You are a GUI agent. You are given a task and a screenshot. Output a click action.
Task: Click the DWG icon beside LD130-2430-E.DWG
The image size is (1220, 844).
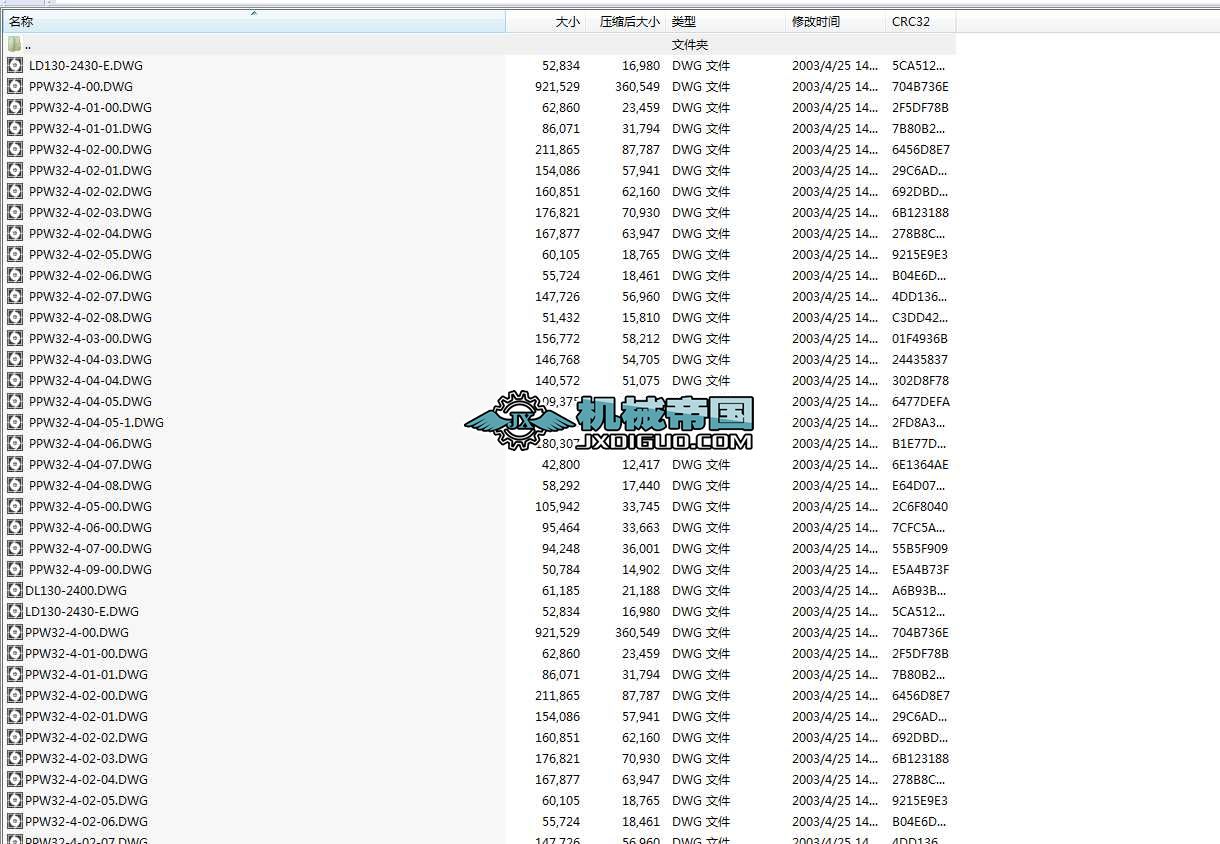pos(14,65)
